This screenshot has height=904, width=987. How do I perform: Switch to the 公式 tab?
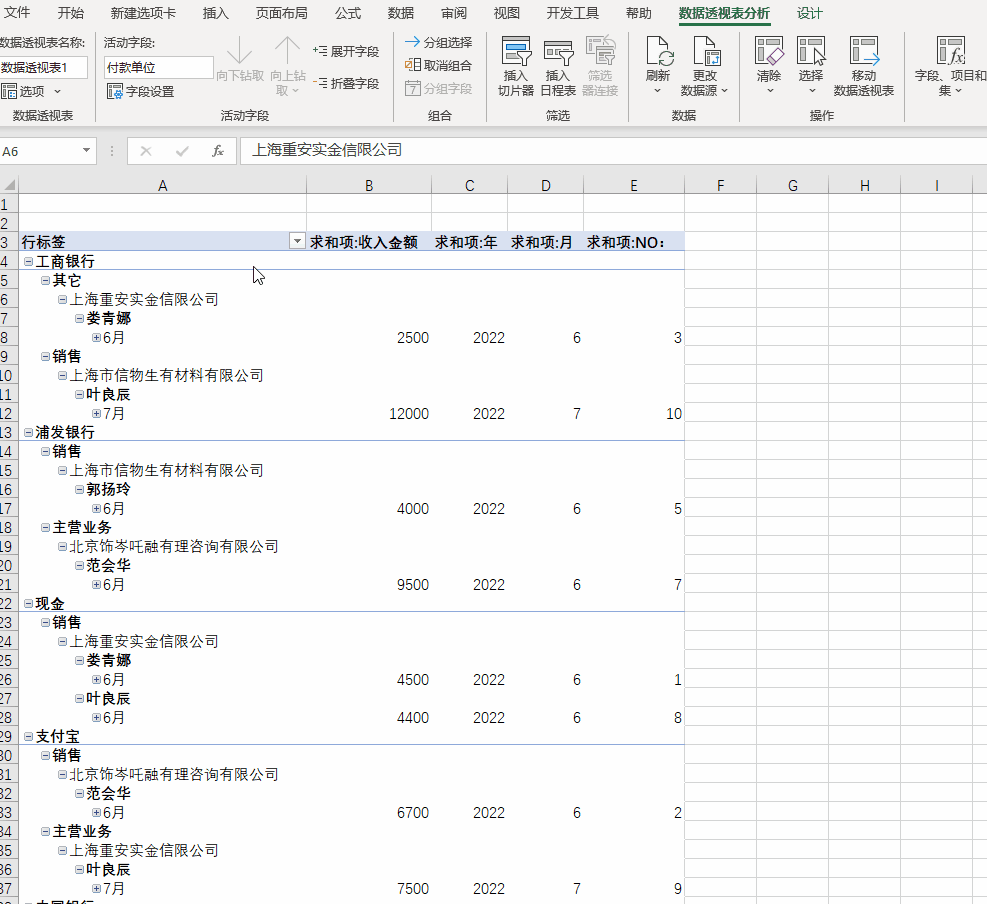pos(348,13)
